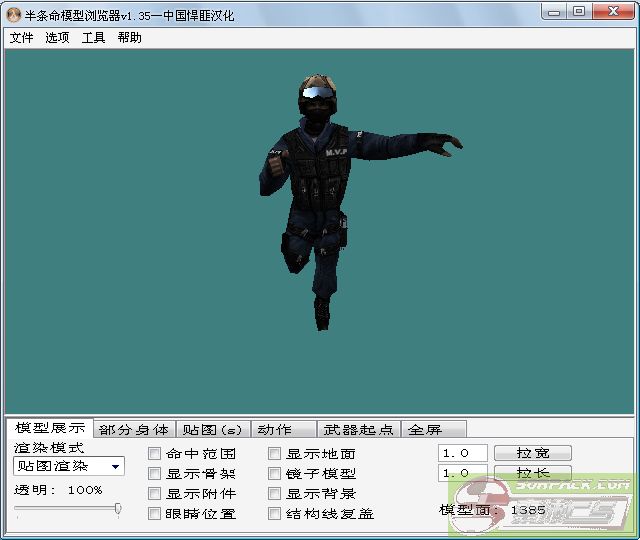Switch to the 部分身体 tab

pyautogui.click(x=134, y=430)
